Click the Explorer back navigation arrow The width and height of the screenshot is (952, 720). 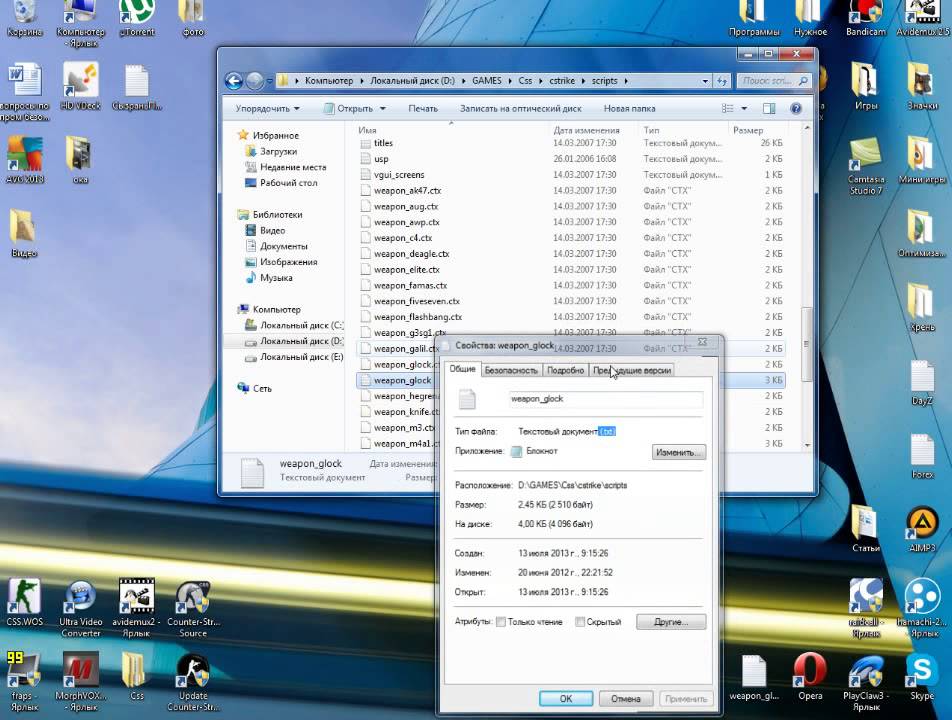pos(234,81)
